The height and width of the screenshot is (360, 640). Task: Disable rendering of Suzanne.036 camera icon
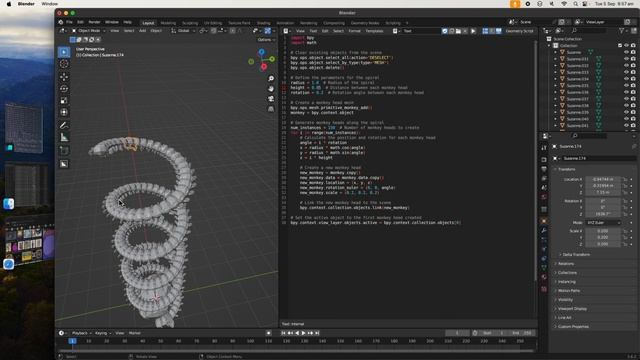[633, 92]
